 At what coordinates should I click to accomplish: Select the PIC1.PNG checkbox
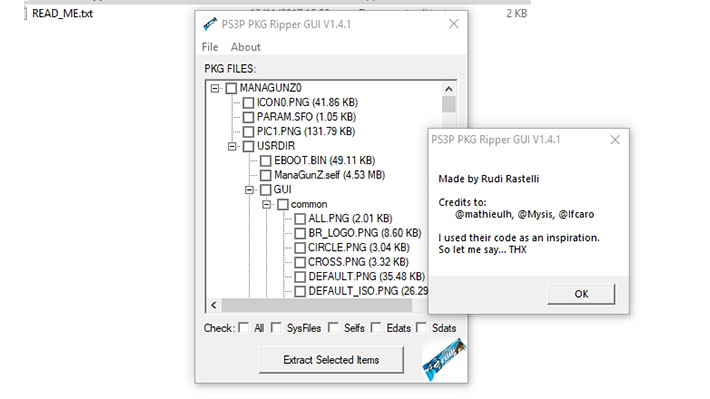pos(248,132)
